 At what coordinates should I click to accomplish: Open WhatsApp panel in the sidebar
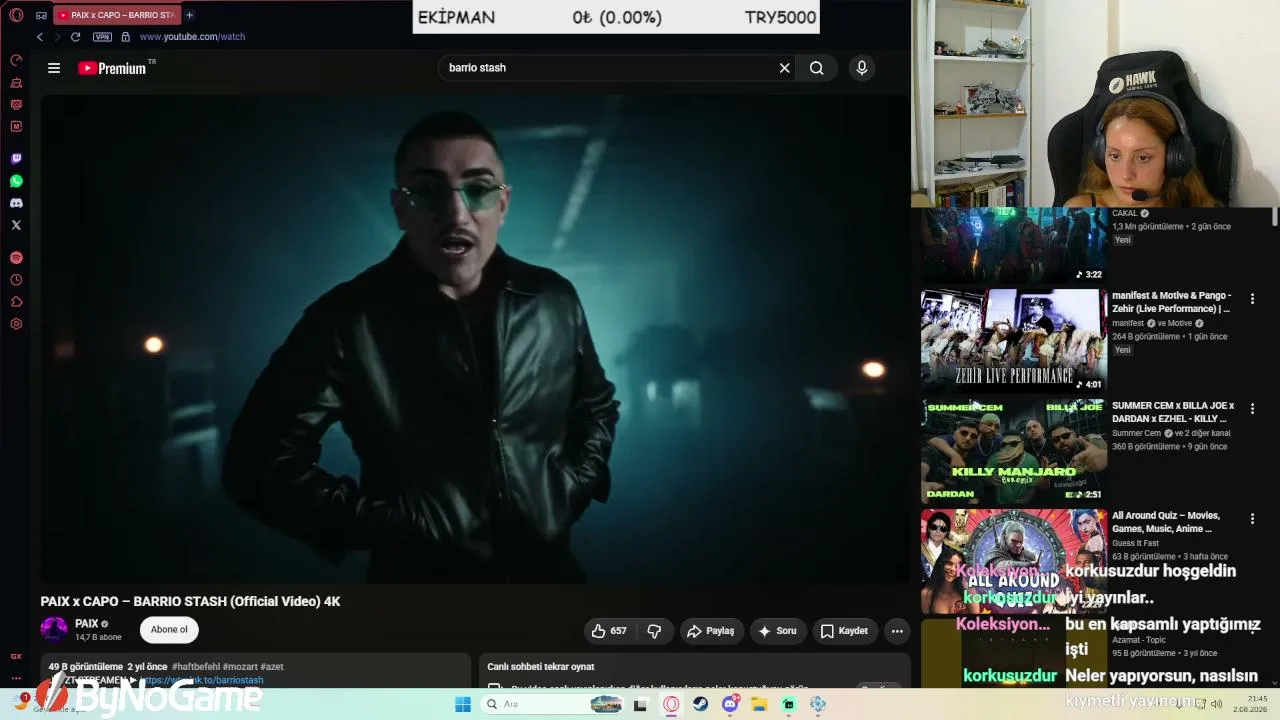(x=16, y=181)
